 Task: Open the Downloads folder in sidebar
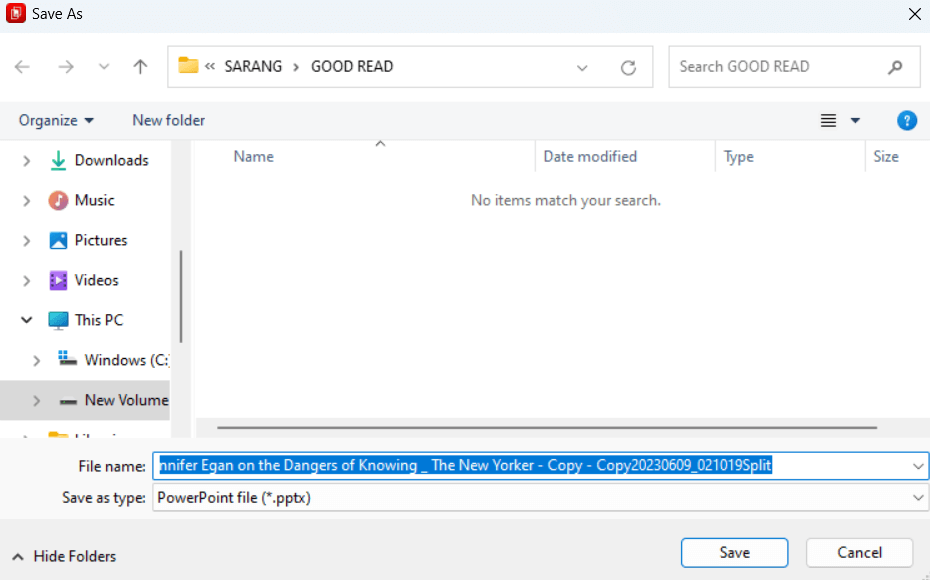tap(111, 160)
